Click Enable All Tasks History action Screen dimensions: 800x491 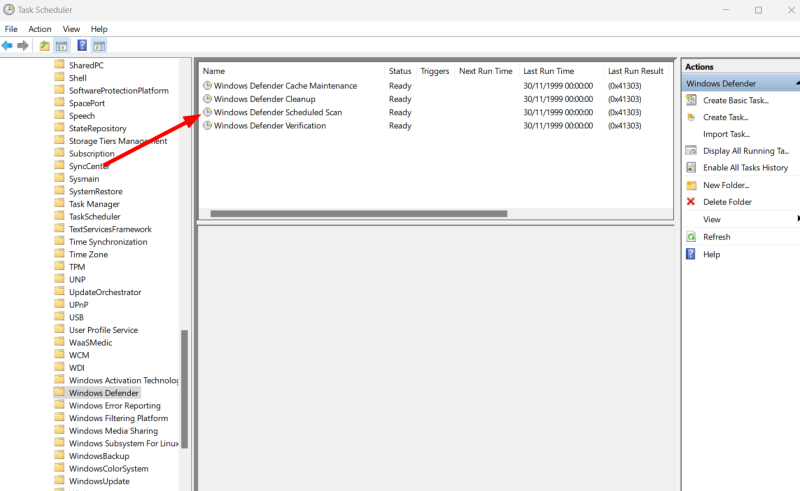tap(745, 168)
